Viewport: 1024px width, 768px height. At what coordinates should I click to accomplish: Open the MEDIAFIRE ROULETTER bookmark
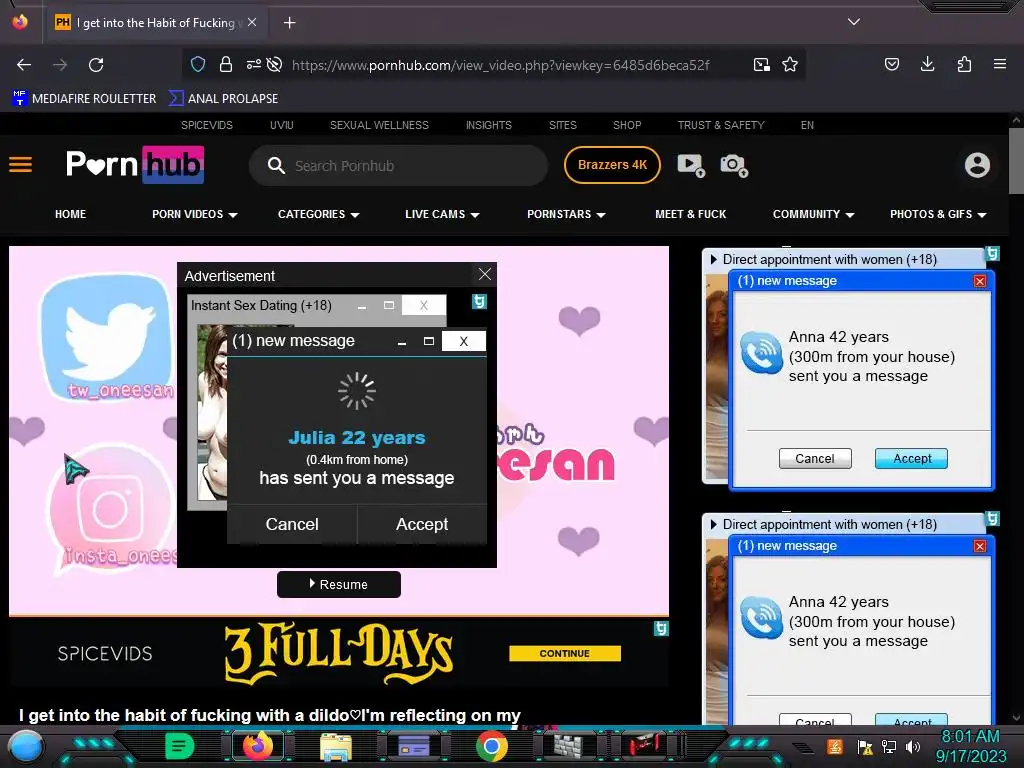coord(84,99)
